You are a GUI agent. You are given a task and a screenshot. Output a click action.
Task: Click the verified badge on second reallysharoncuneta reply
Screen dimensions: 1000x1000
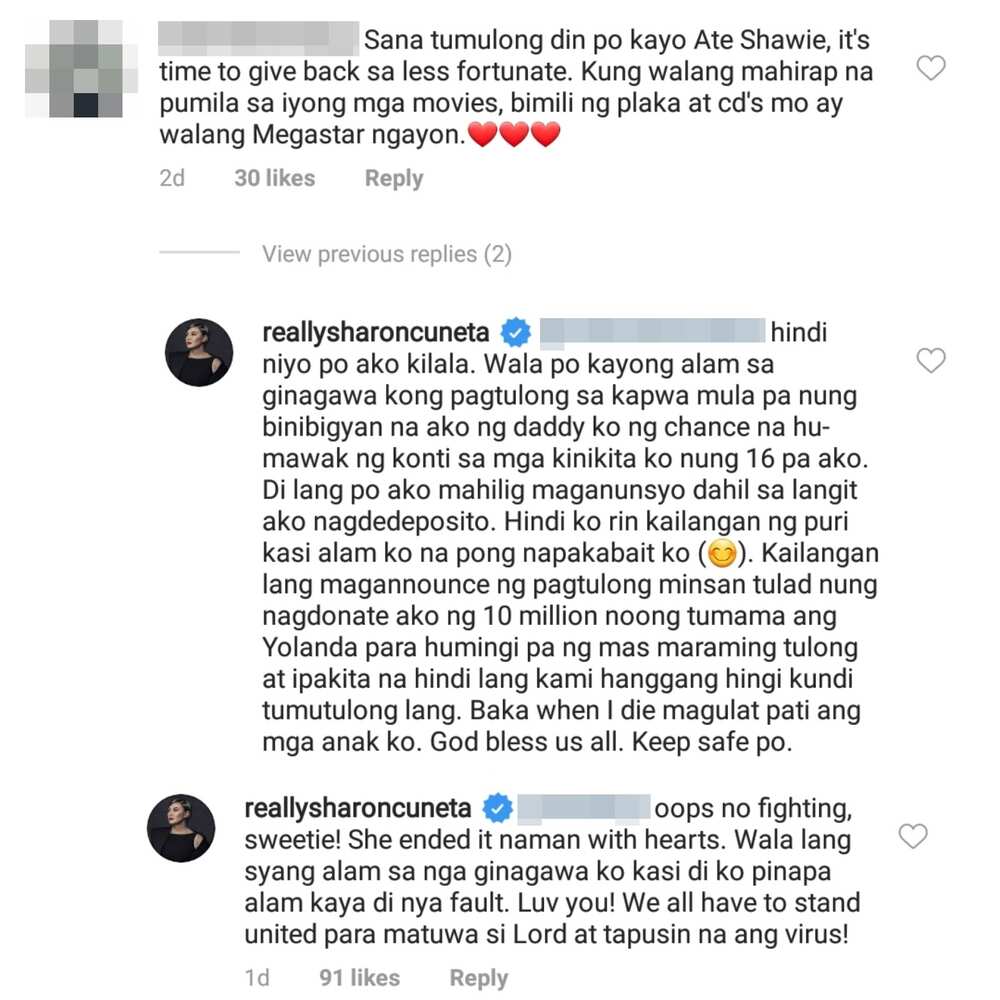(497, 808)
